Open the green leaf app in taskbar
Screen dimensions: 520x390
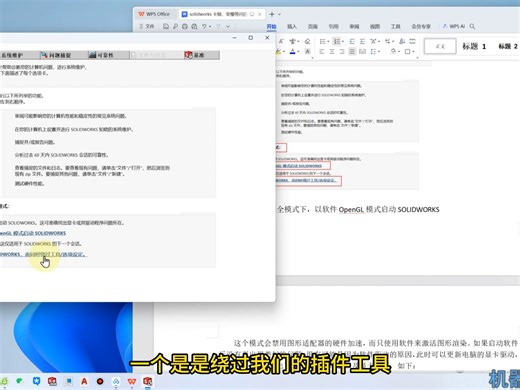click(19, 381)
